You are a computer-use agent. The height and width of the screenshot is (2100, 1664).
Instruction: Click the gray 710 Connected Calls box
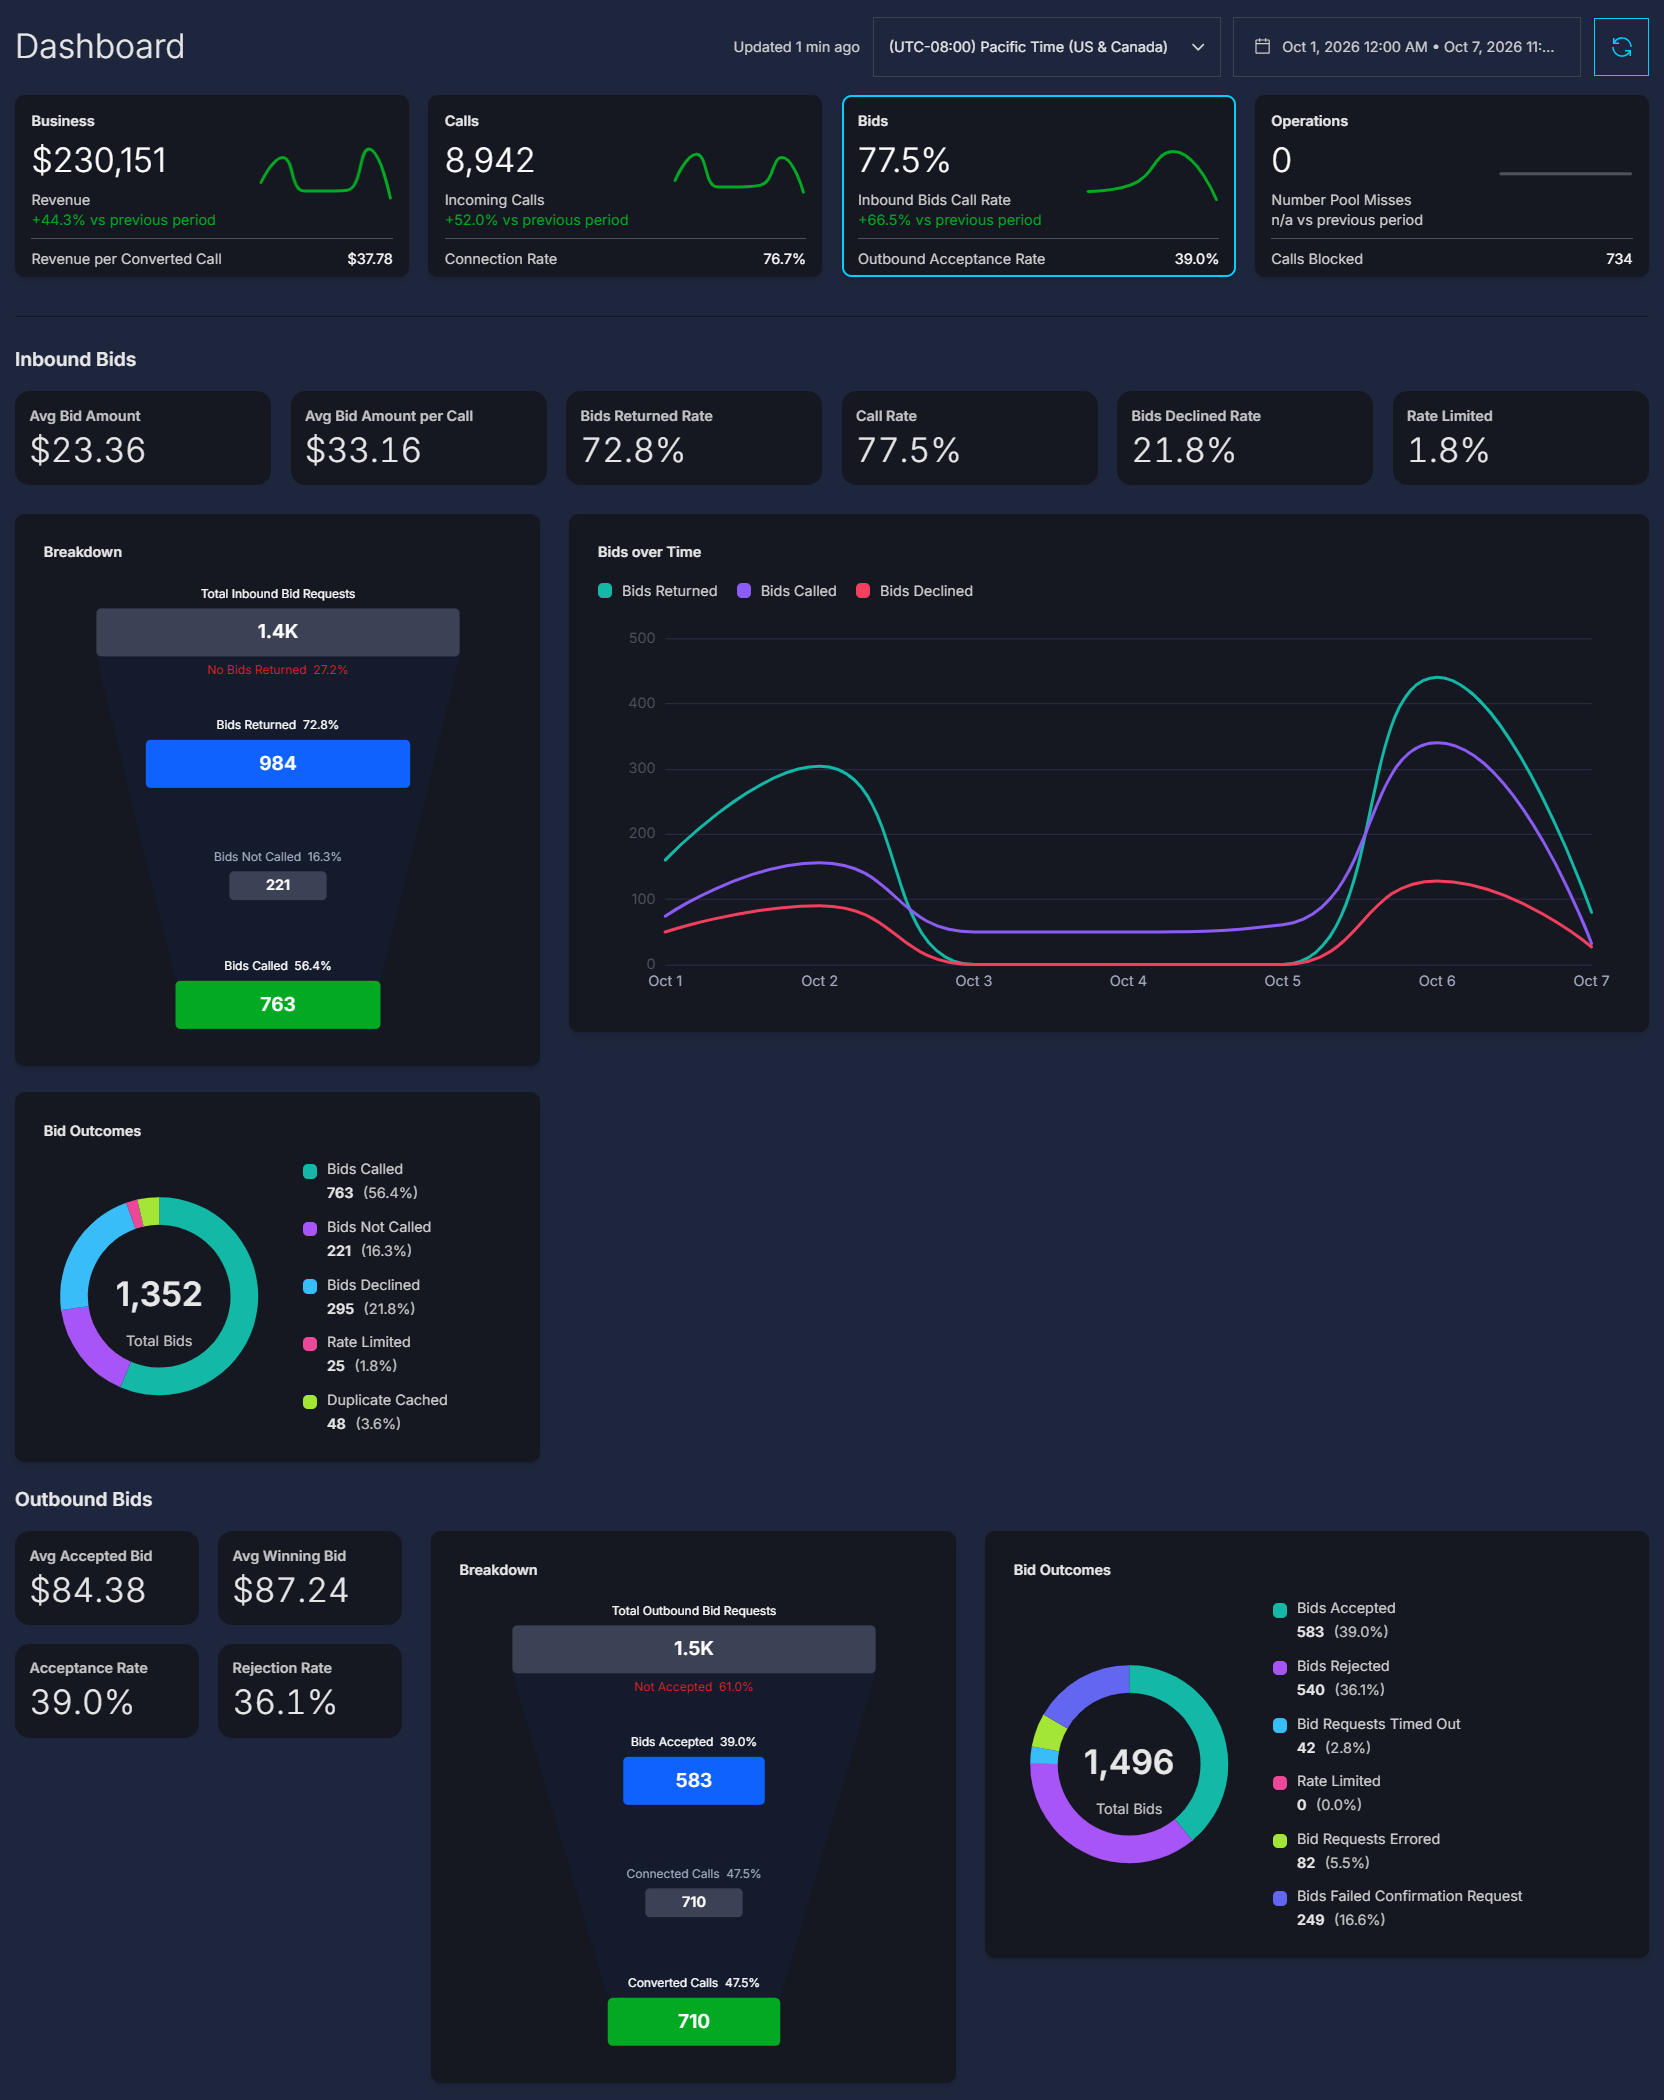(694, 1902)
